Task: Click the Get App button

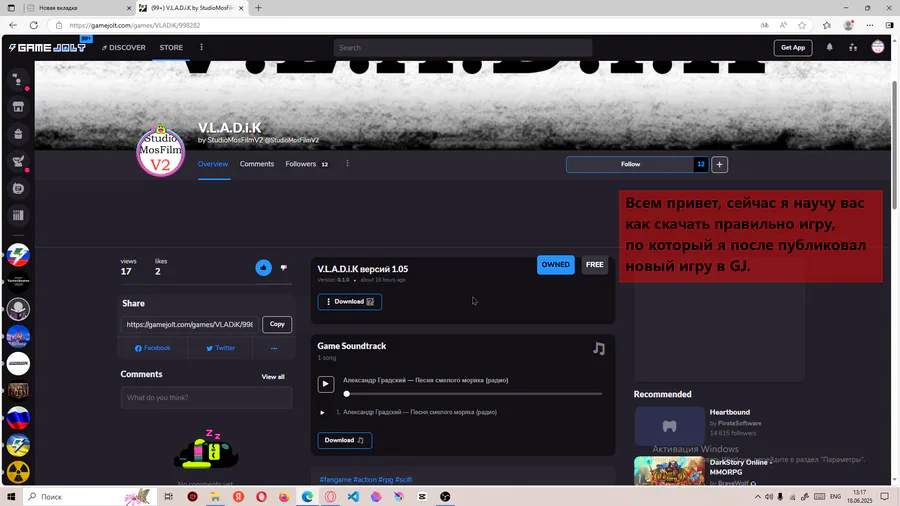Action: click(793, 48)
